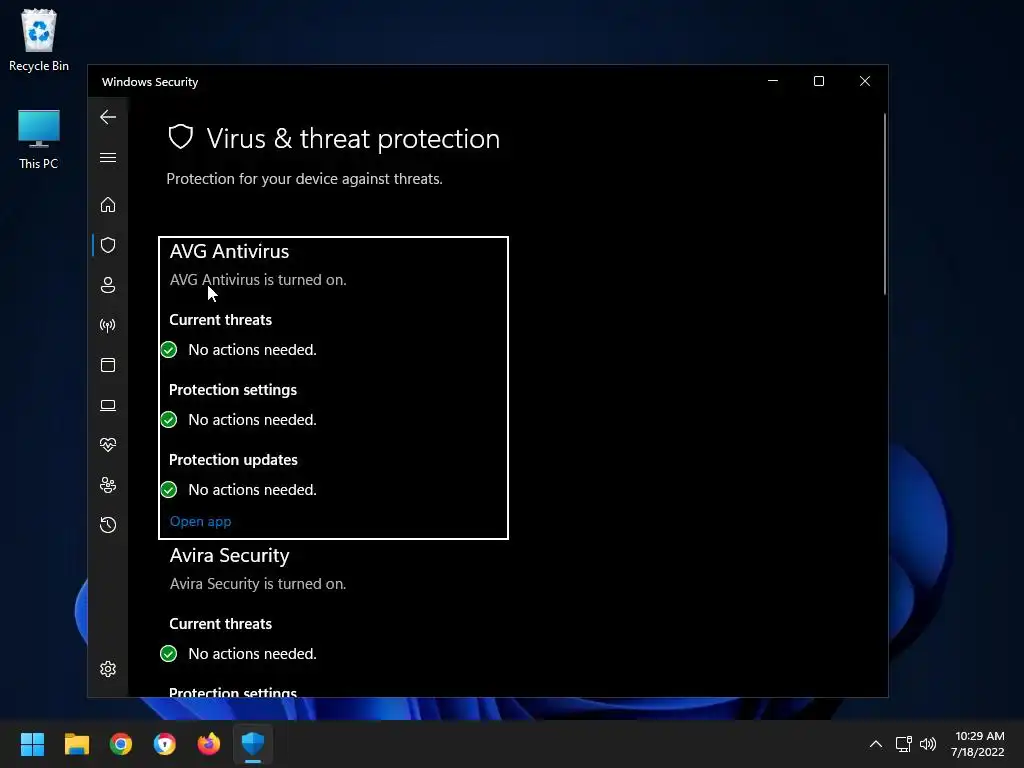Launch Google Chrome from taskbar
Viewport: 1024px width, 768px height.
click(121, 744)
